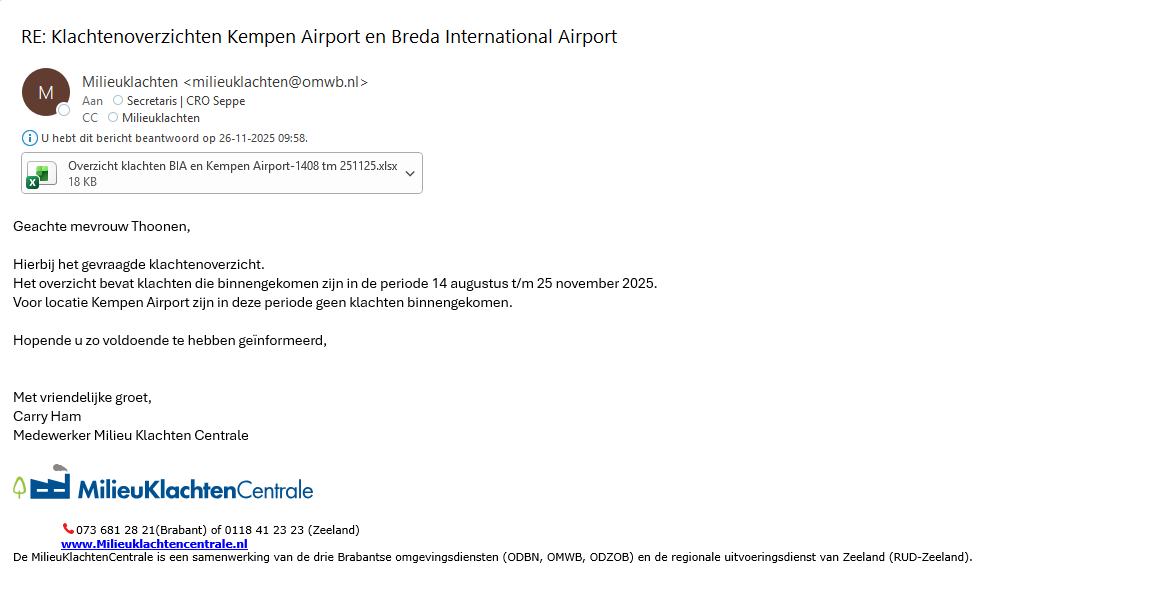The image size is (1150, 603).
Task: Open attachment Overzicht klachten BIA en Kempen Airport xlsx
Action: point(221,173)
